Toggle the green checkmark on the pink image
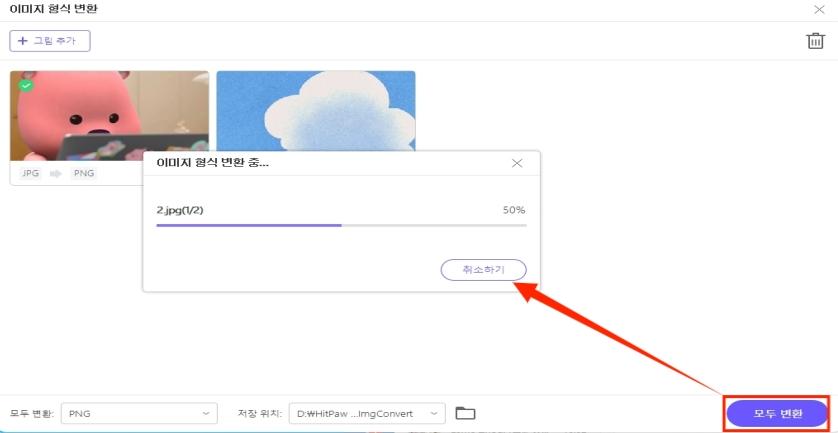Screen dimensions: 838x433 (x=26, y=86)
